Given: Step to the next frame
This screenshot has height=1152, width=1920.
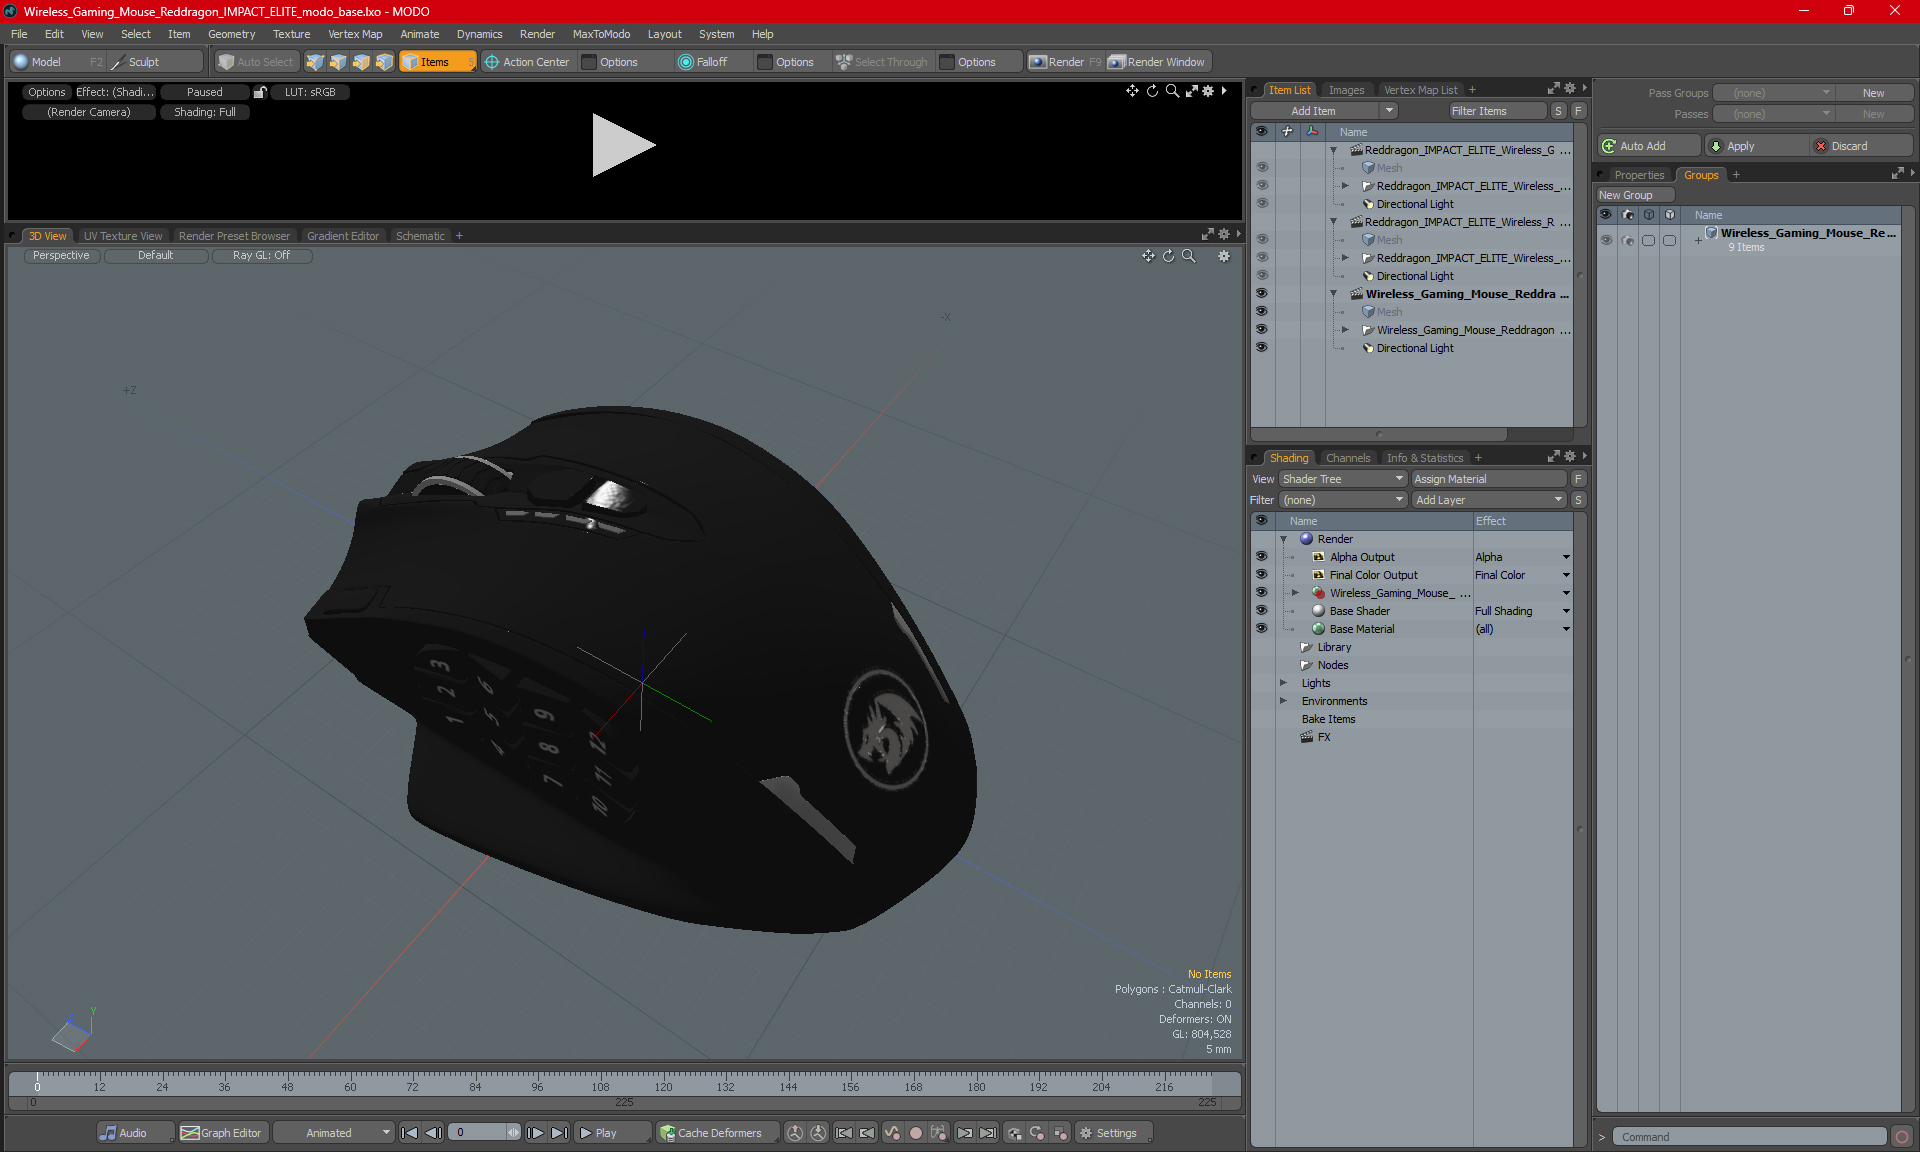Looking at the screenshot, I should tap(536, 1133).
